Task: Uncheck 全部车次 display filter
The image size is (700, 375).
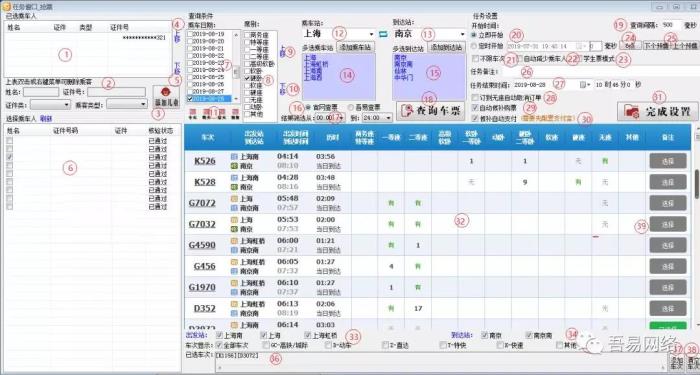Action: point(219,345)
